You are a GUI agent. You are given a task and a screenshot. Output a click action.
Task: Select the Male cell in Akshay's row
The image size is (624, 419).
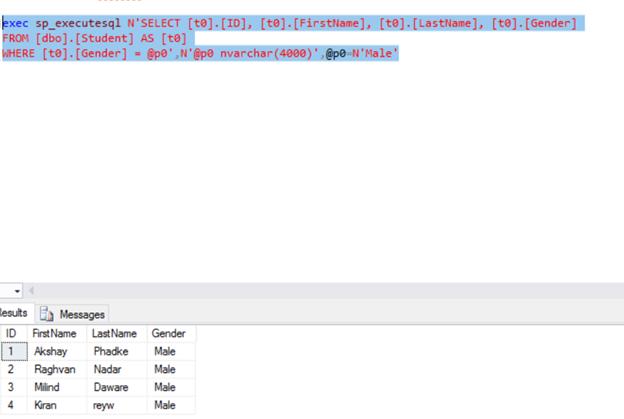click(x=171, y=351)
